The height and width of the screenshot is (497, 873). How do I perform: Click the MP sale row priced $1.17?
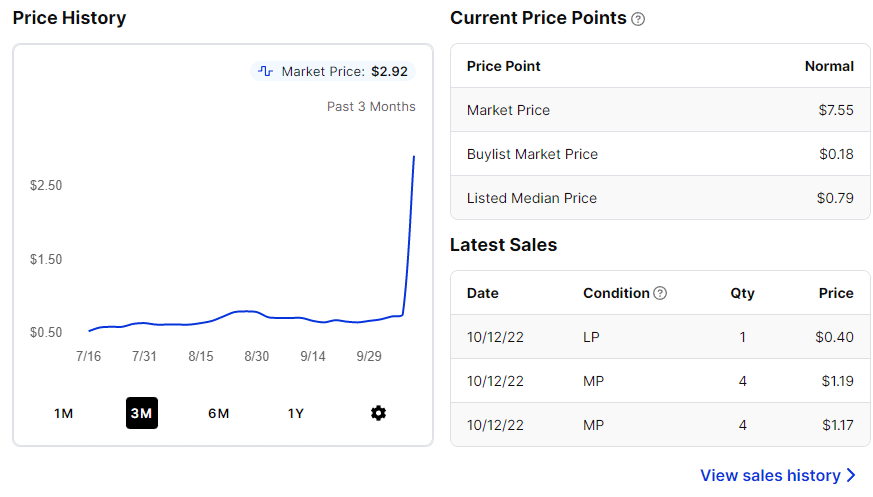[660, 425]
